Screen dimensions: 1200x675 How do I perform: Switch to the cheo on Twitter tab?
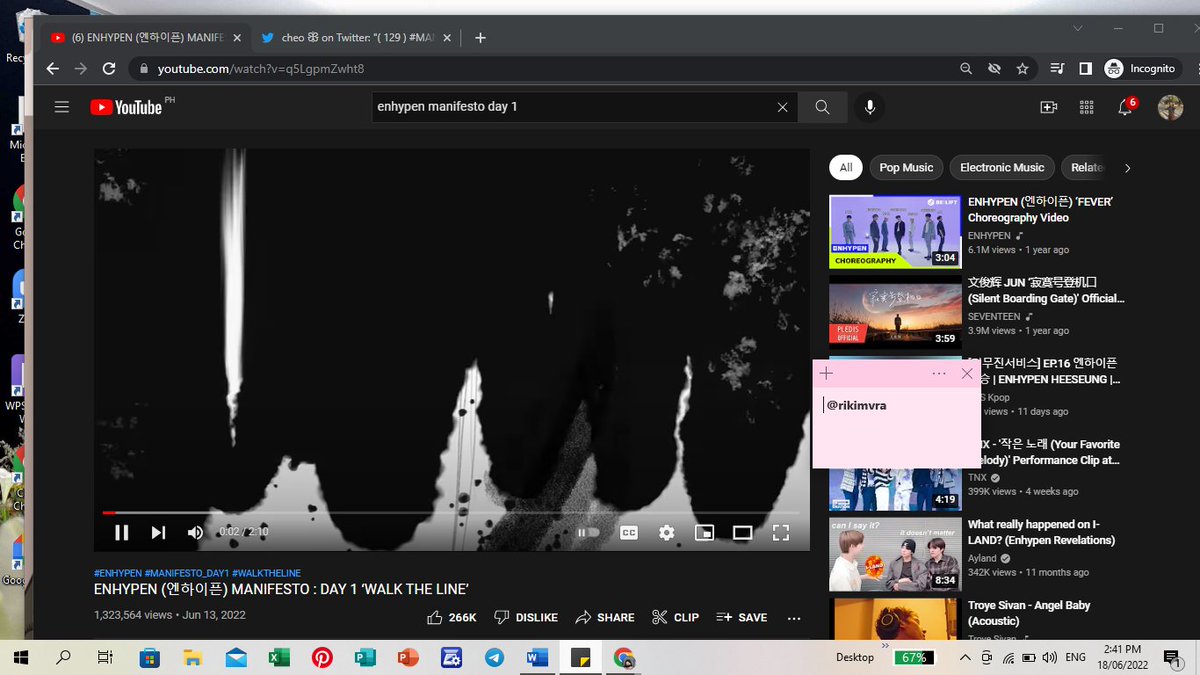pyautogui.click(x=354, y=38)
